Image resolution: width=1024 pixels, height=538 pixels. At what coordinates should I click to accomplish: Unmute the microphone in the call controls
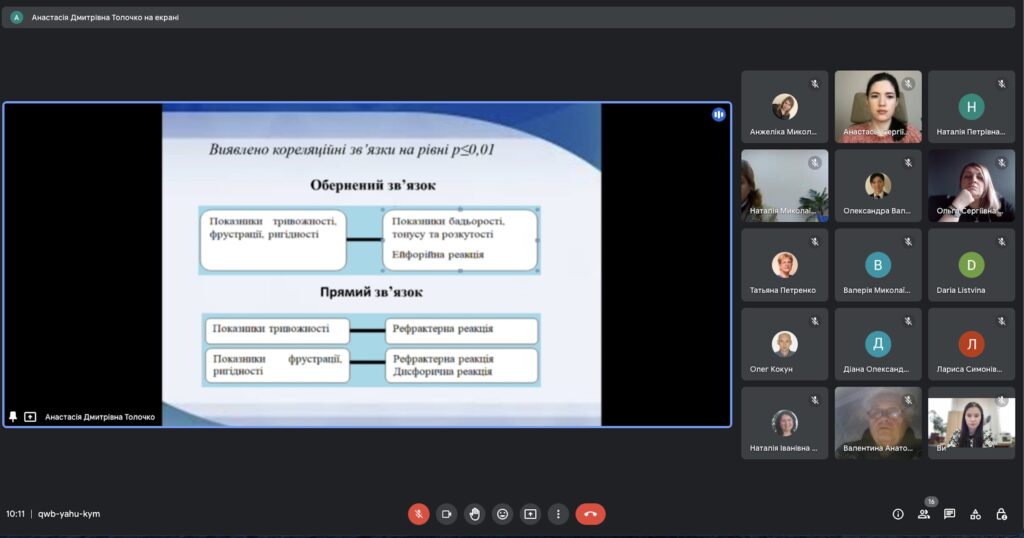point(418,514)
